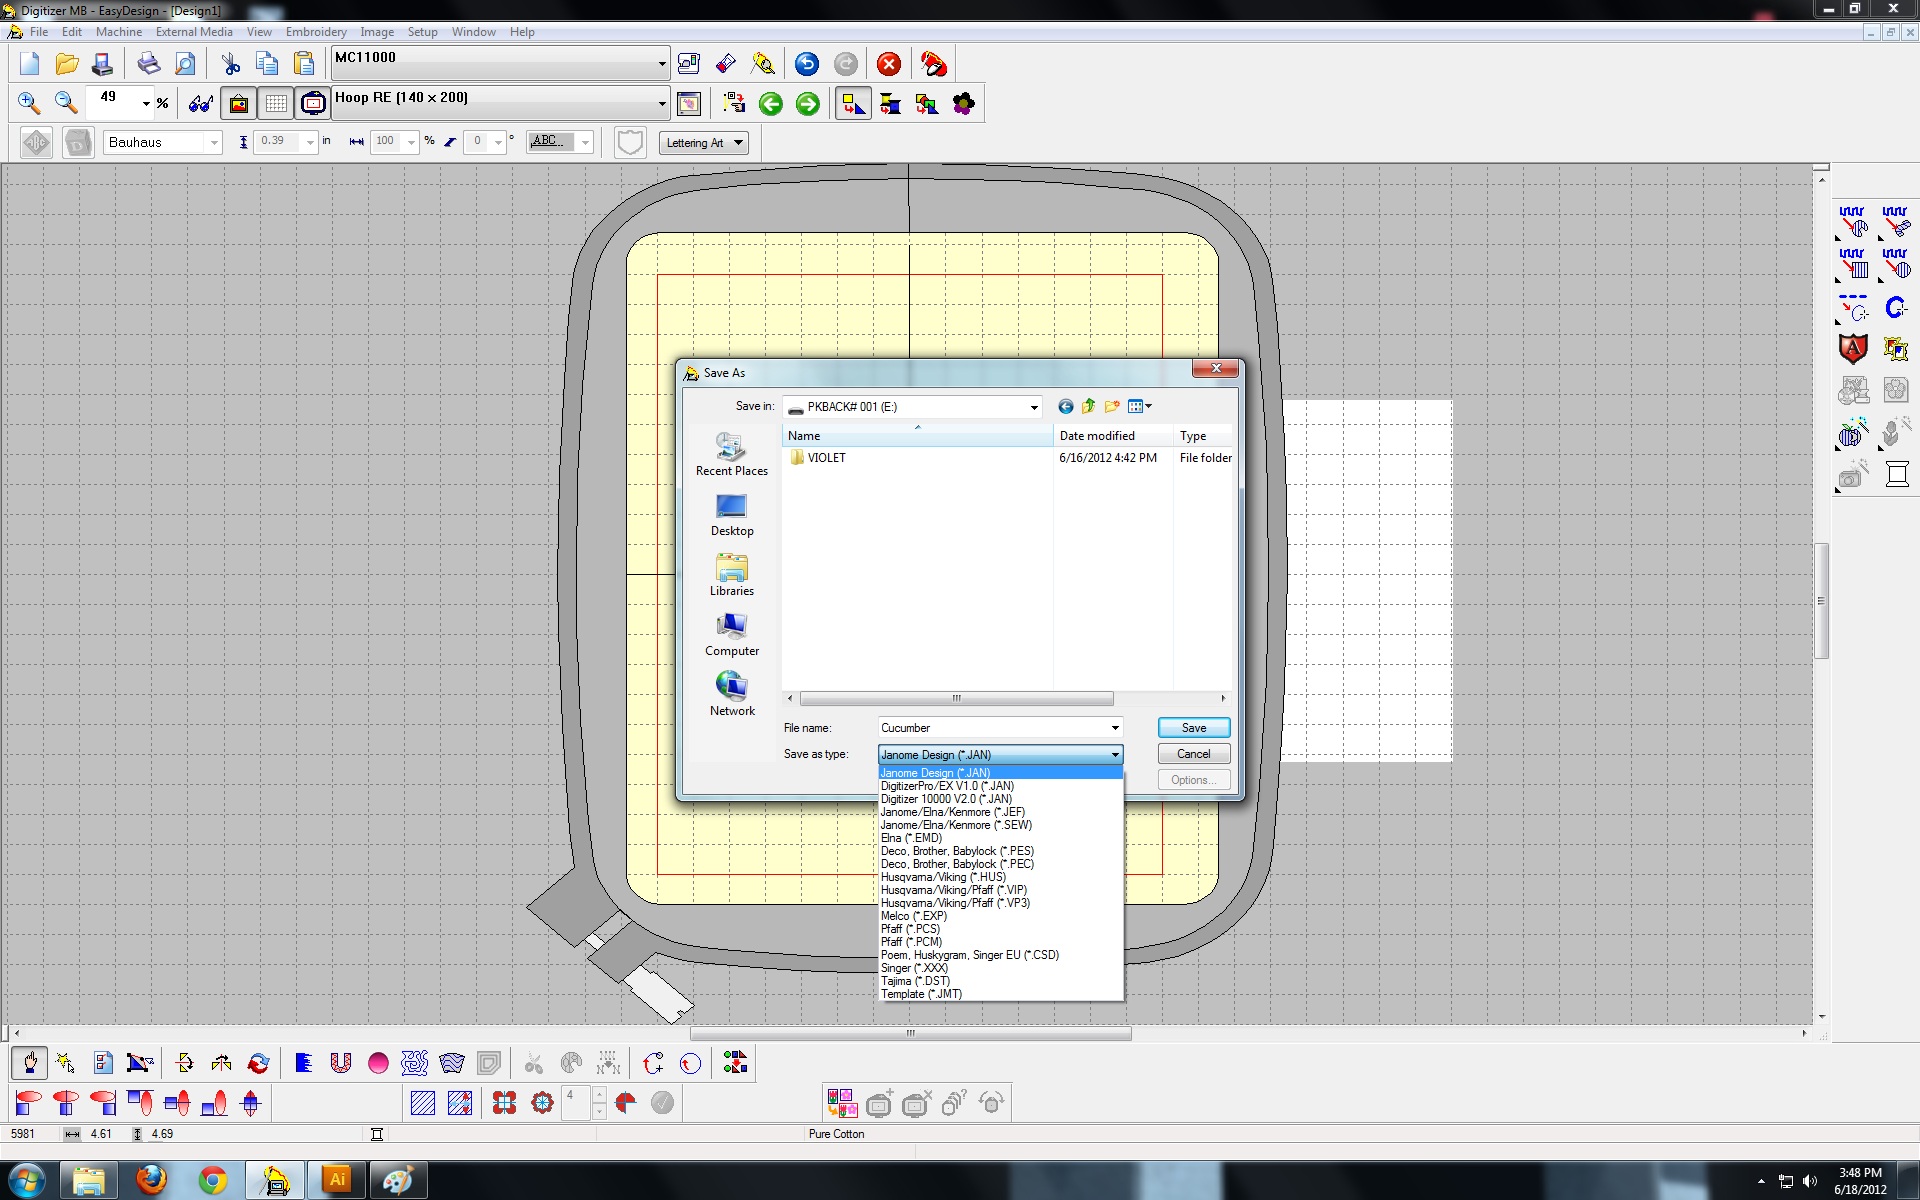Expand the File name dropdown arrow
Viewport: 1920px width, 1200px height.
click(x=1114, y=728)
